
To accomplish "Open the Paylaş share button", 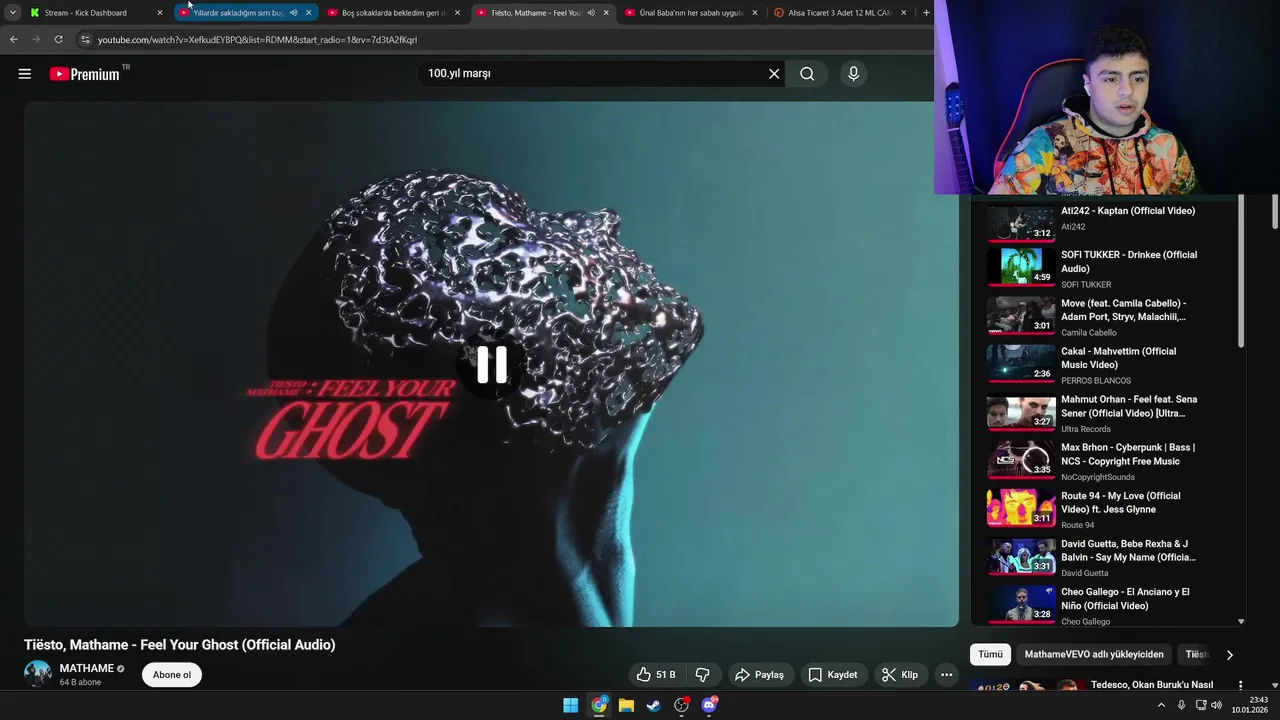I will tap(759, 675).
